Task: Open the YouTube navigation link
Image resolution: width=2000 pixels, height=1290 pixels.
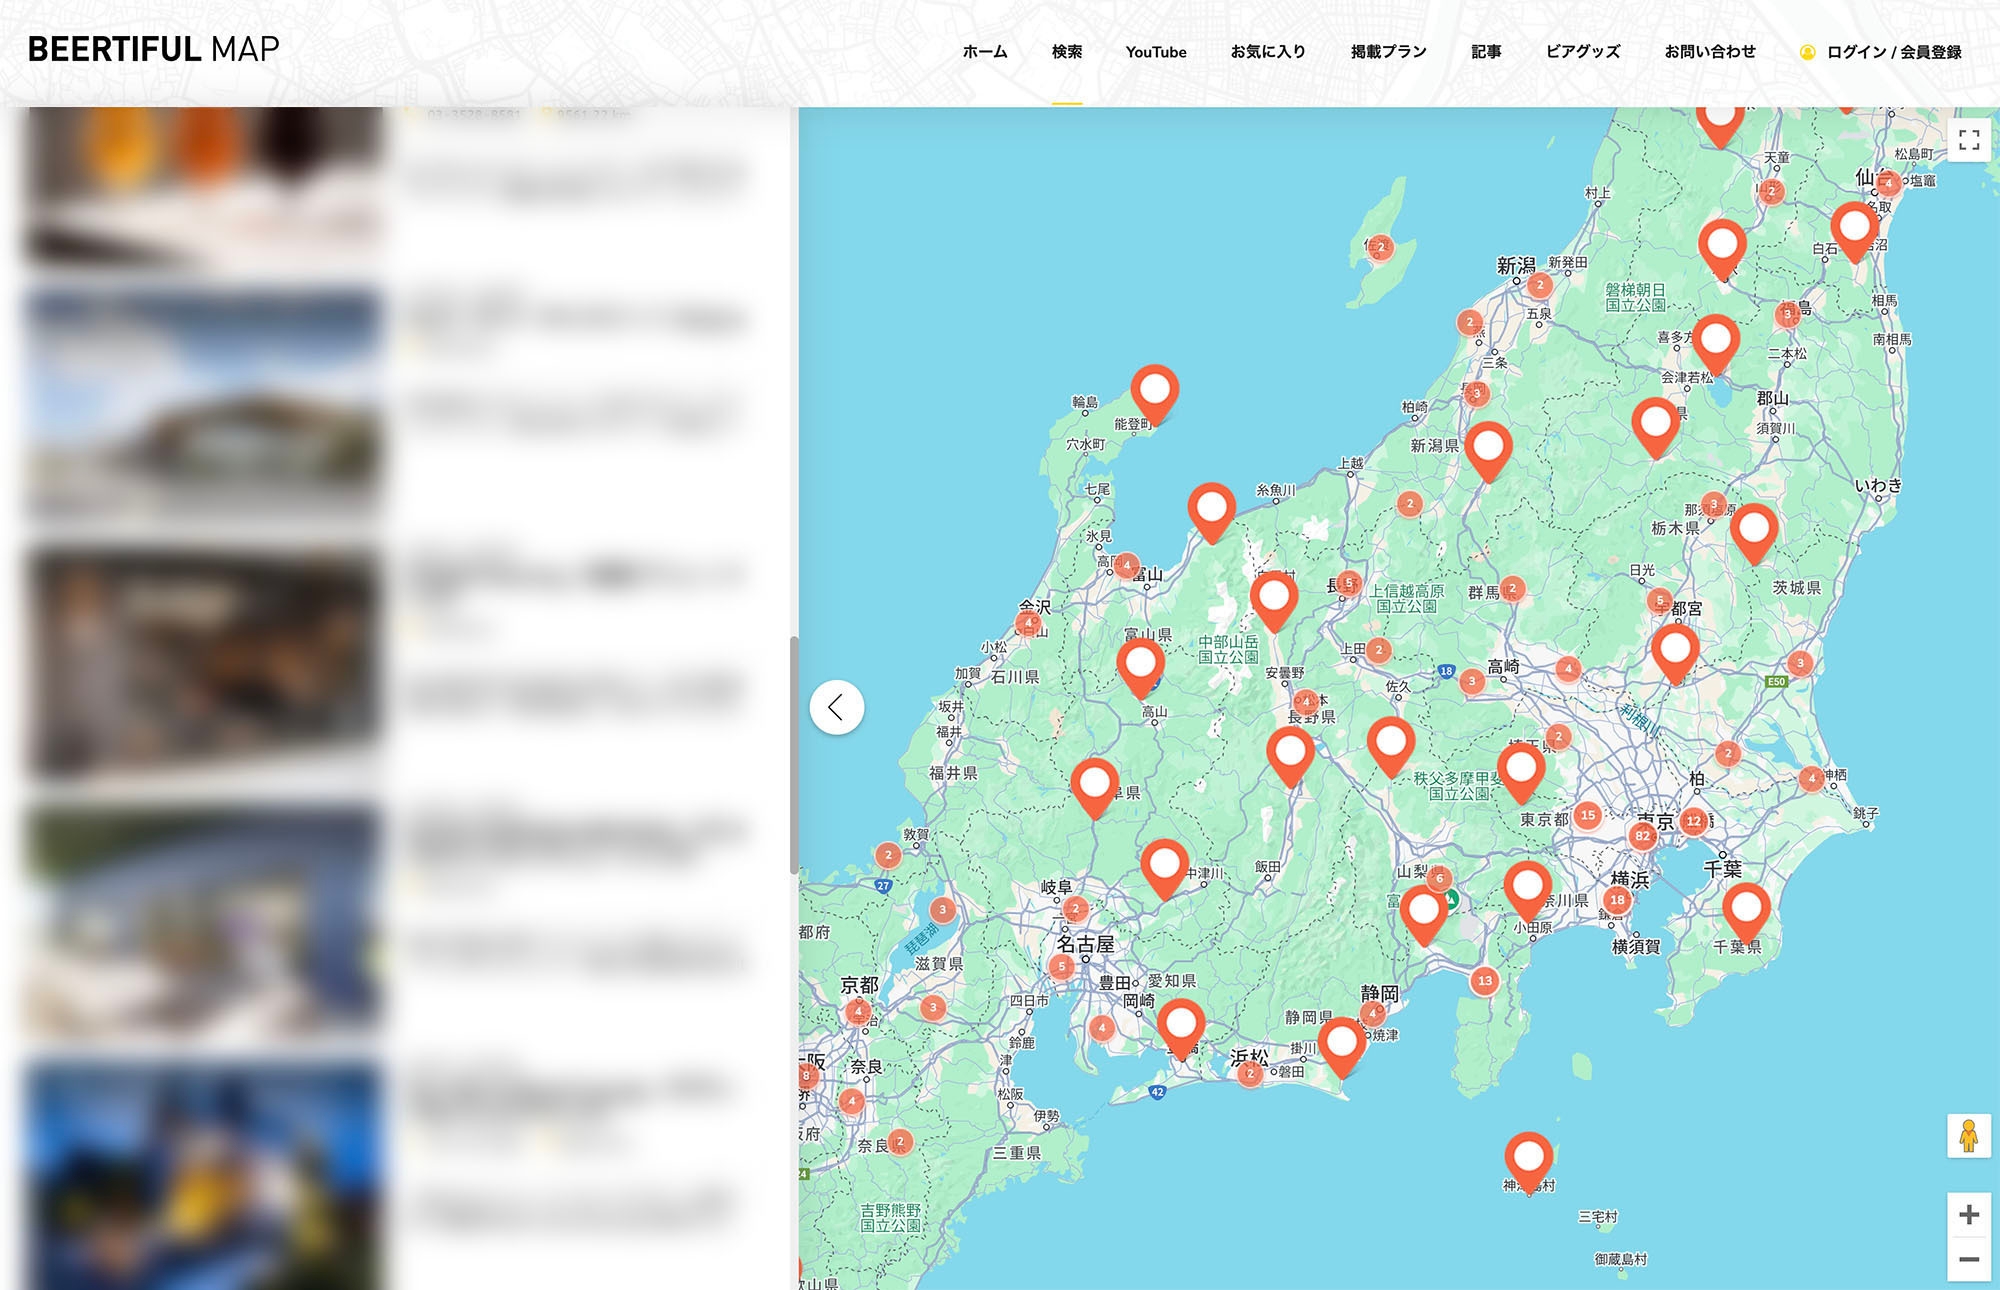Action: point(1155,52)
